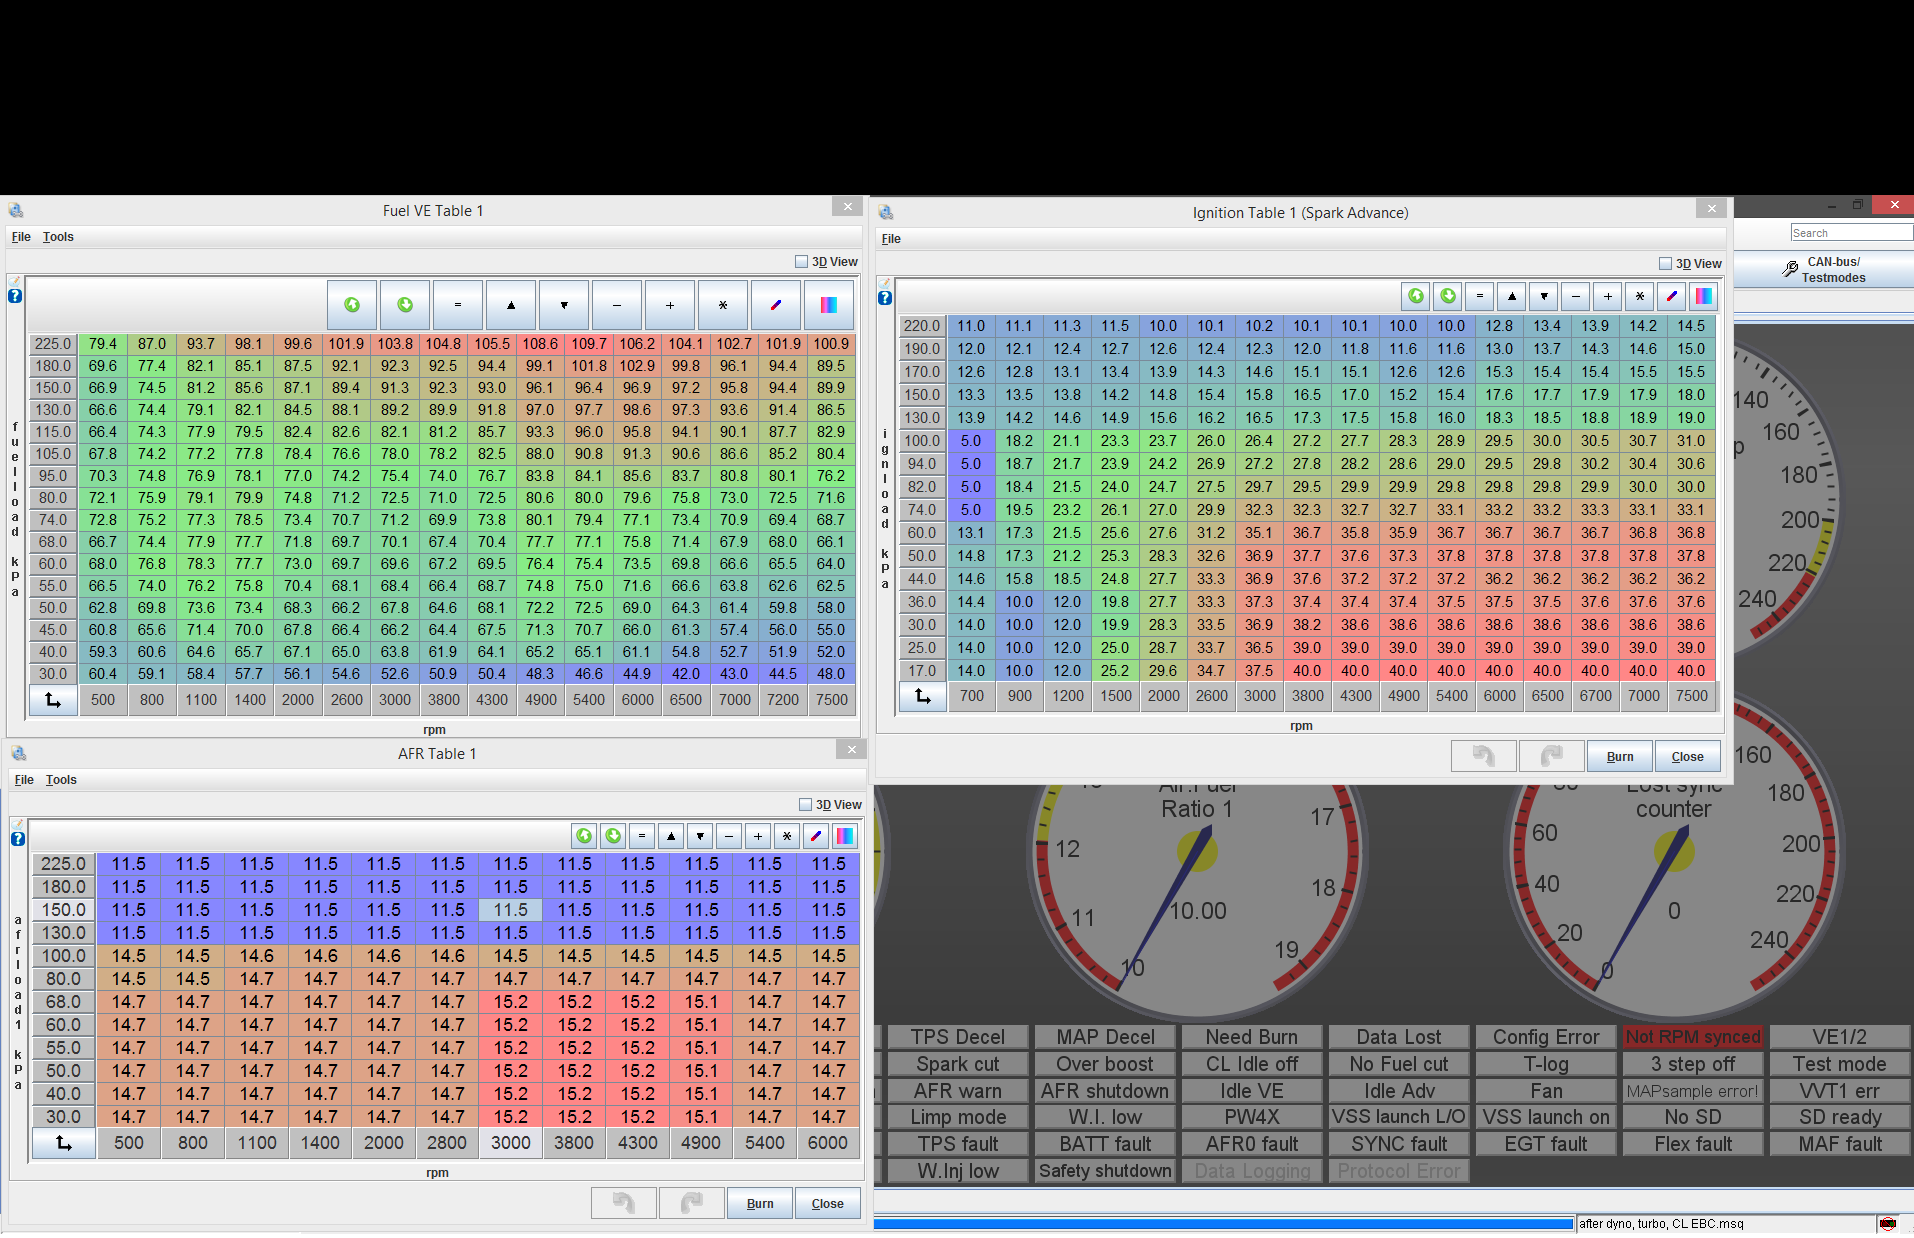1914x1238 pixels.
Task: Enable 3D View in AFR Table
Action: pos(804,804)
